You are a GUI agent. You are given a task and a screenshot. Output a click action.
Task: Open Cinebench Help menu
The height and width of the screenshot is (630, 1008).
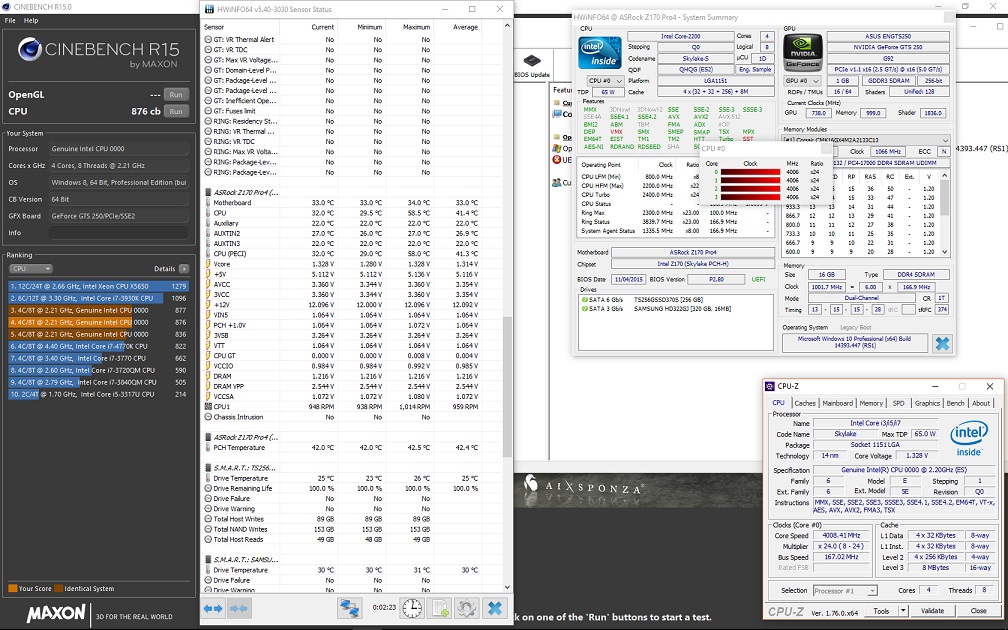pos(31,21)
